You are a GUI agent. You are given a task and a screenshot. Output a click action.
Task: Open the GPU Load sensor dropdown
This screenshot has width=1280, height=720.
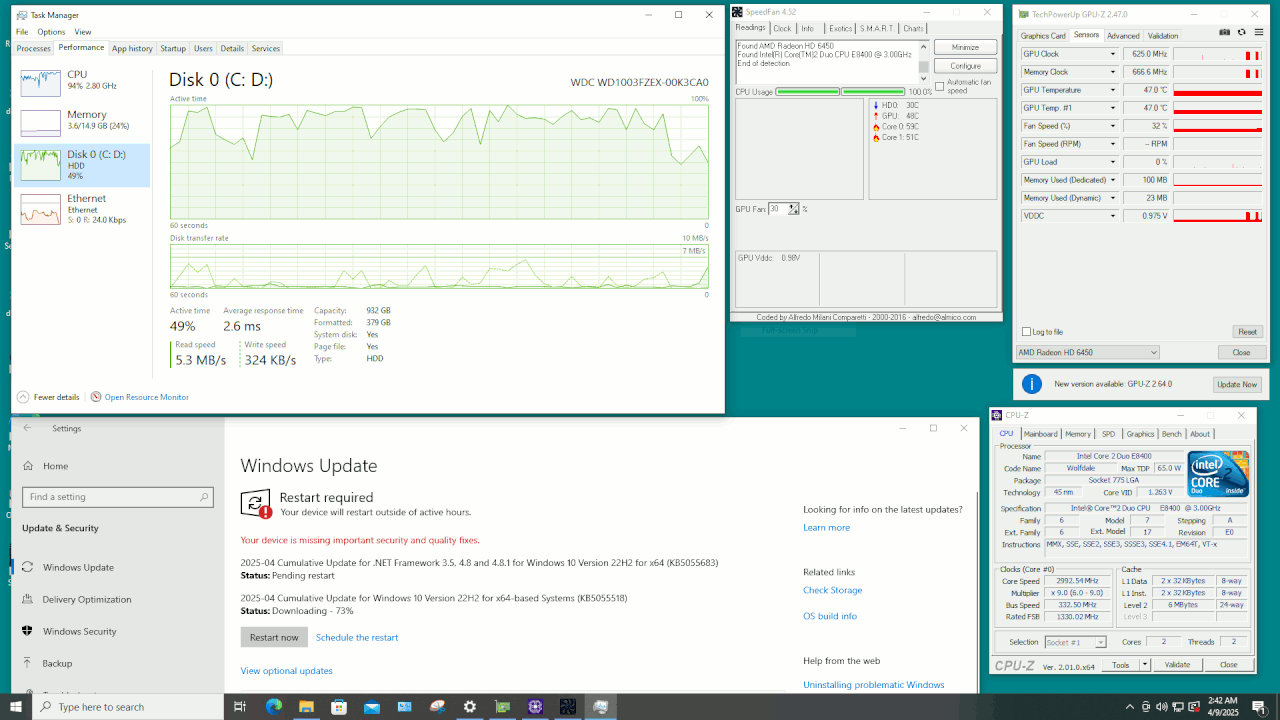coord(1113,162)
